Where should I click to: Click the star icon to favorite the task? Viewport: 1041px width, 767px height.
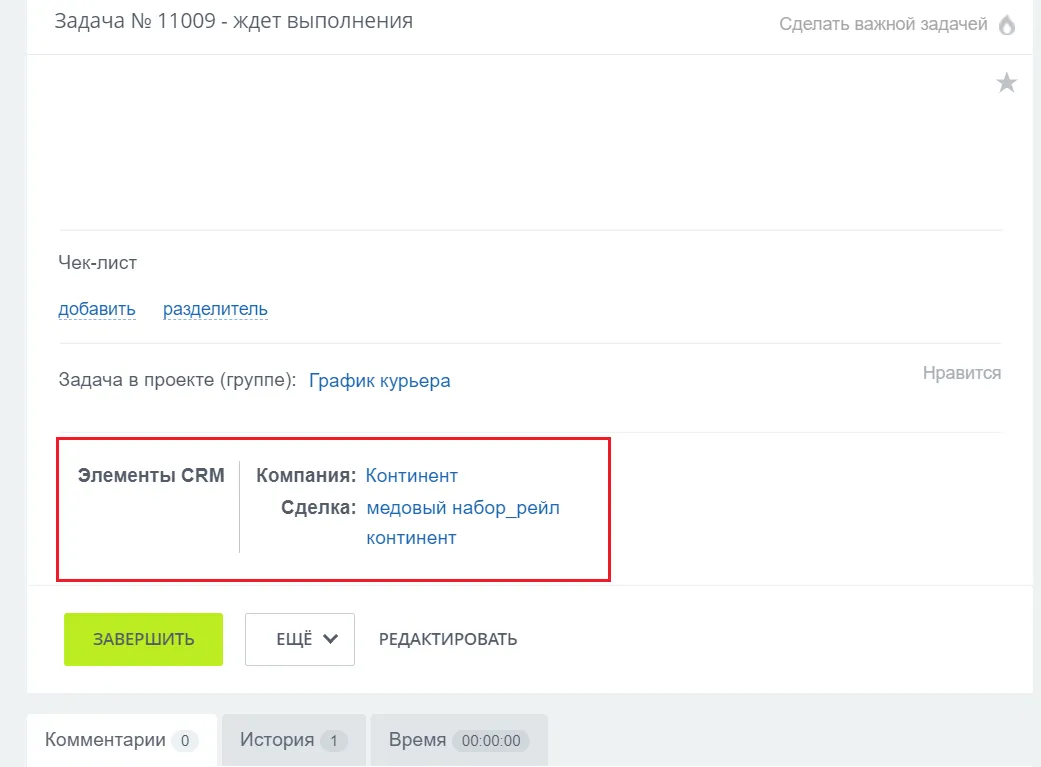[1005, 82]
